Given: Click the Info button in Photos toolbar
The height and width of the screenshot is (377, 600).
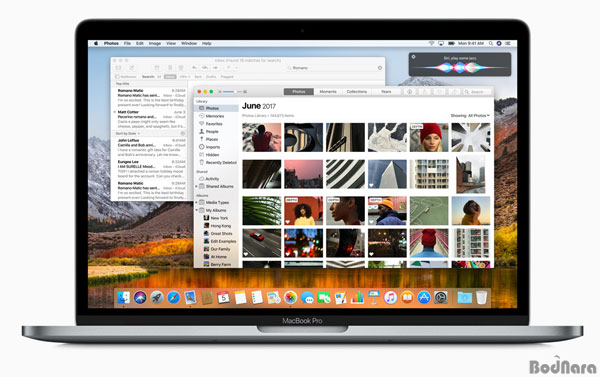Looking at the screenshot, I should coord(409,92).
